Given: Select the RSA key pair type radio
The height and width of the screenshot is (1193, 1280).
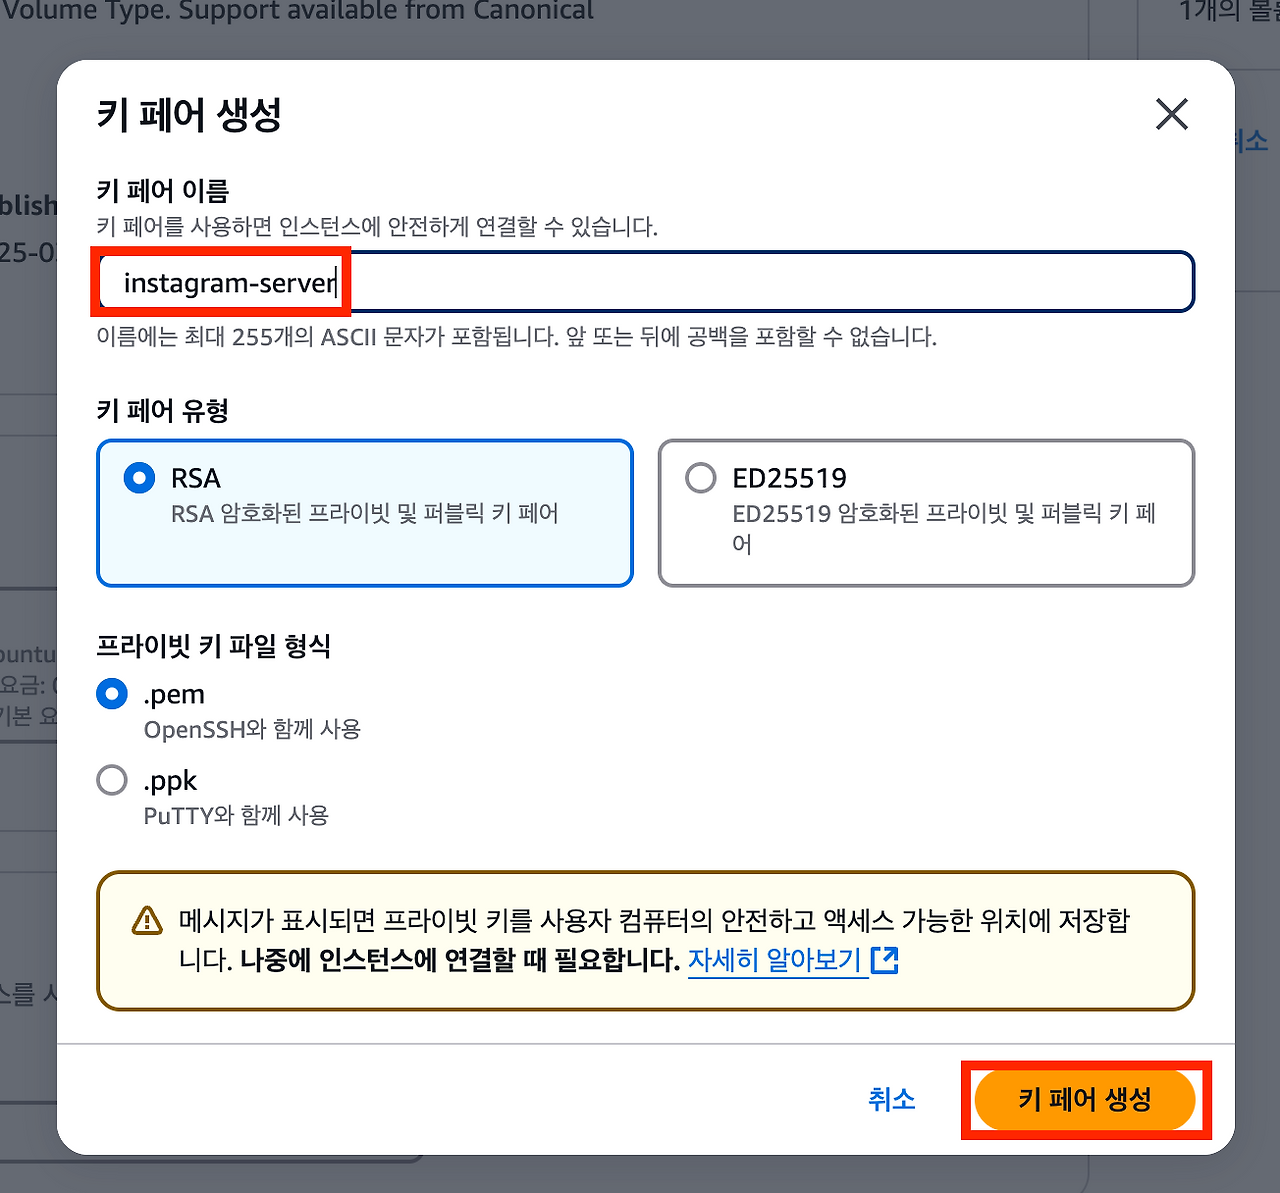Looking at the screenshot, I should pyautogui.click(x=139, y=478).
